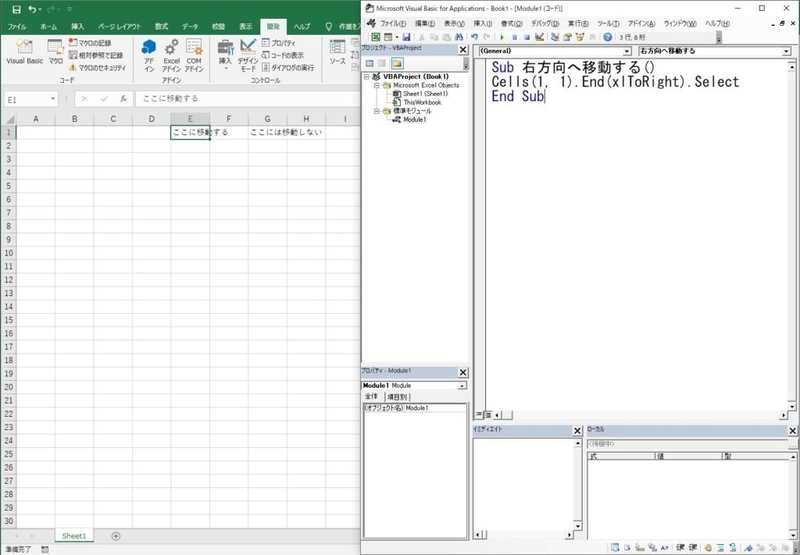Image resolution: width=800 pixels, height=555 pixels.
Task: Open the アドイン (Add-ins) button with blue hexagon
Action: [148, 56]
